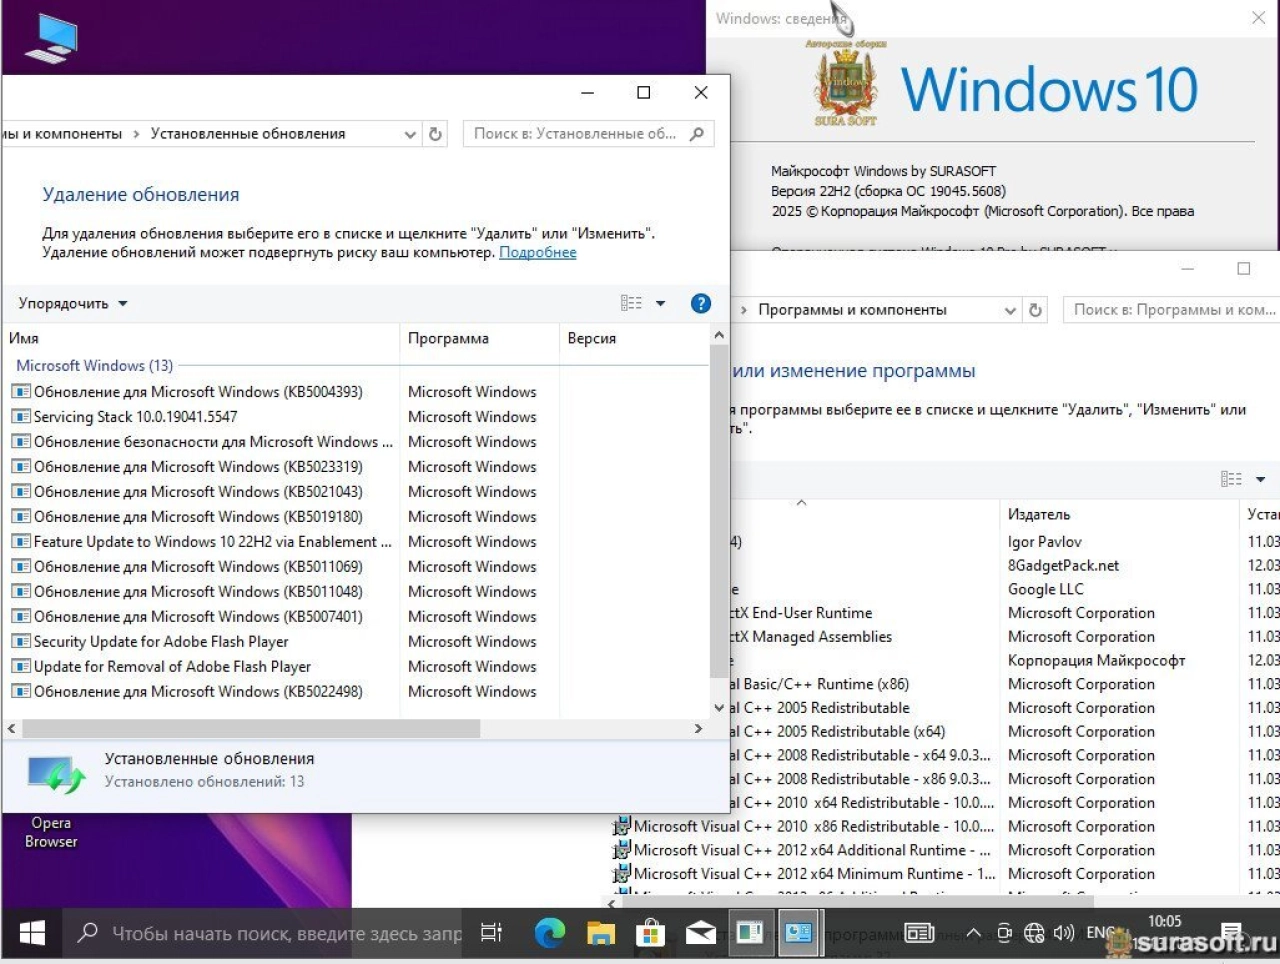Image resolution: width=1280 pixels, height=964 pixels.
Task: Sort by the Издатель column header
Action: pyautogui.click(x=1120, y=514)
